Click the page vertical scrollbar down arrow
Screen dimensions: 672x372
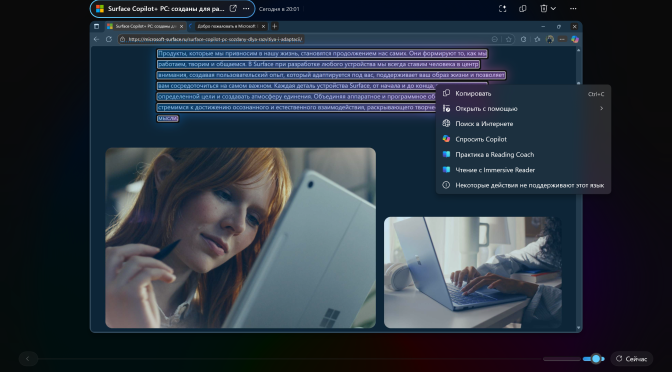click(579, 328)
